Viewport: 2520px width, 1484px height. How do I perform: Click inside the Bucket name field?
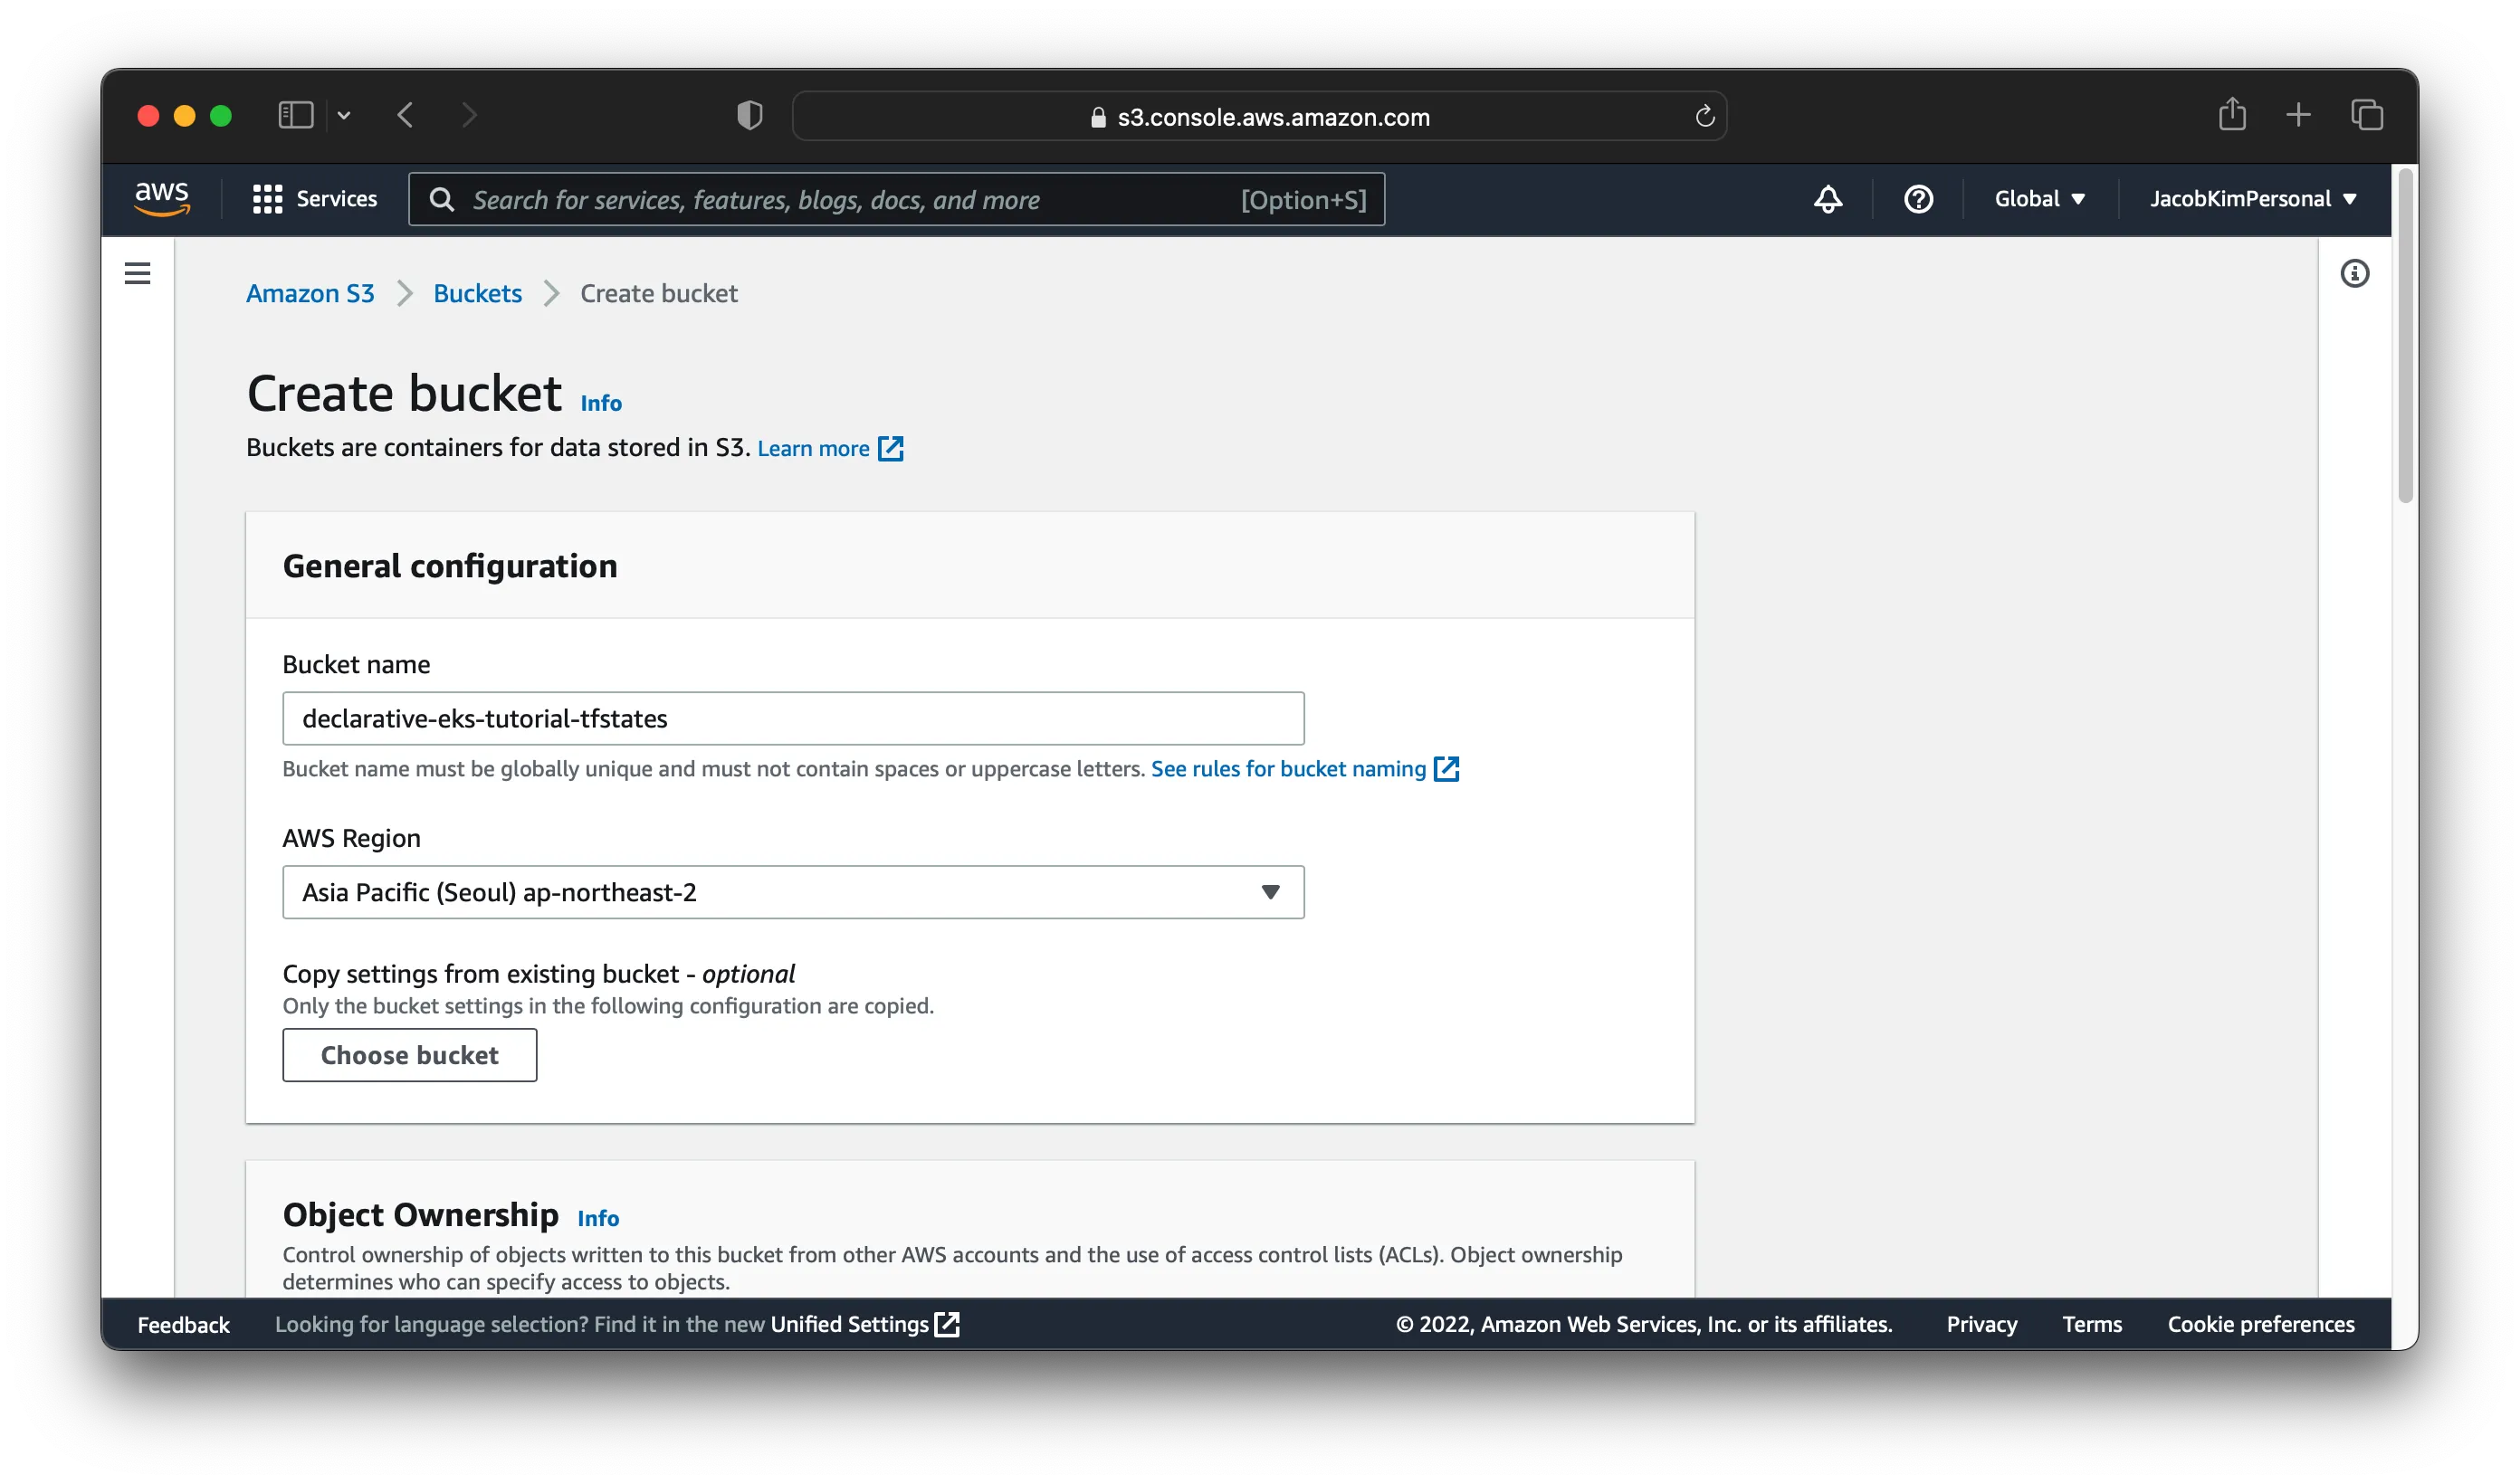pyautogui.click(x=793, y=717)
